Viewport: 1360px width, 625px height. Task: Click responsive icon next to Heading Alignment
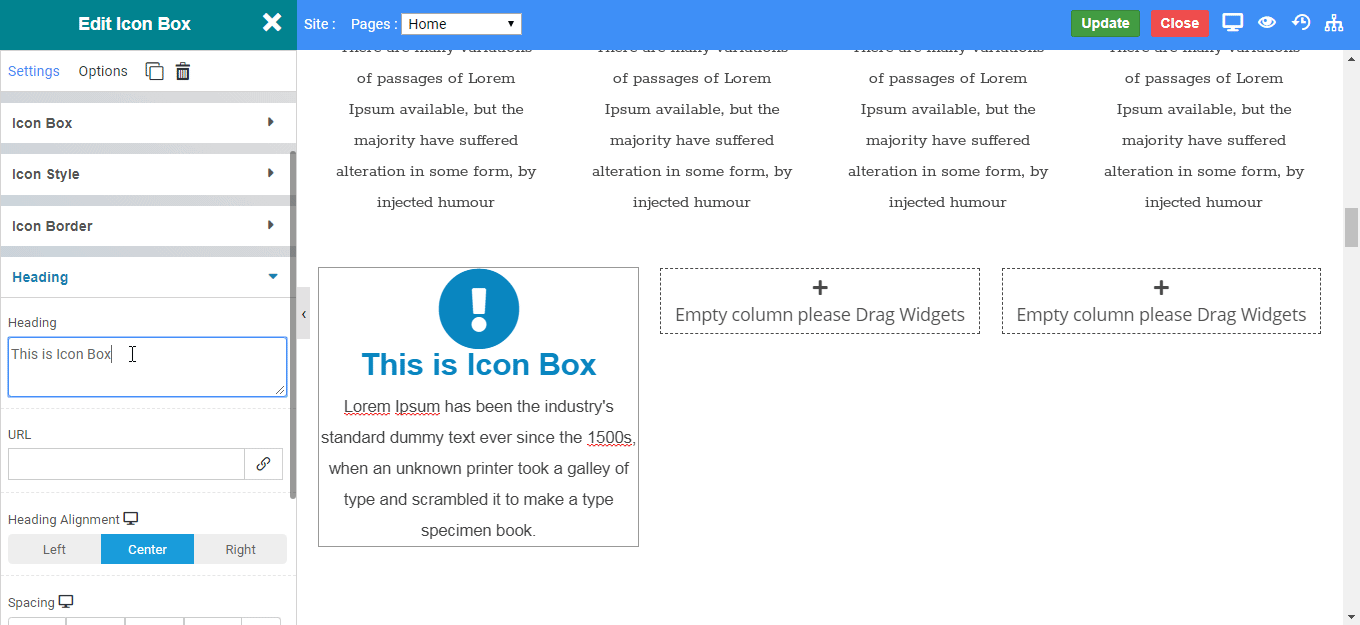130,519
